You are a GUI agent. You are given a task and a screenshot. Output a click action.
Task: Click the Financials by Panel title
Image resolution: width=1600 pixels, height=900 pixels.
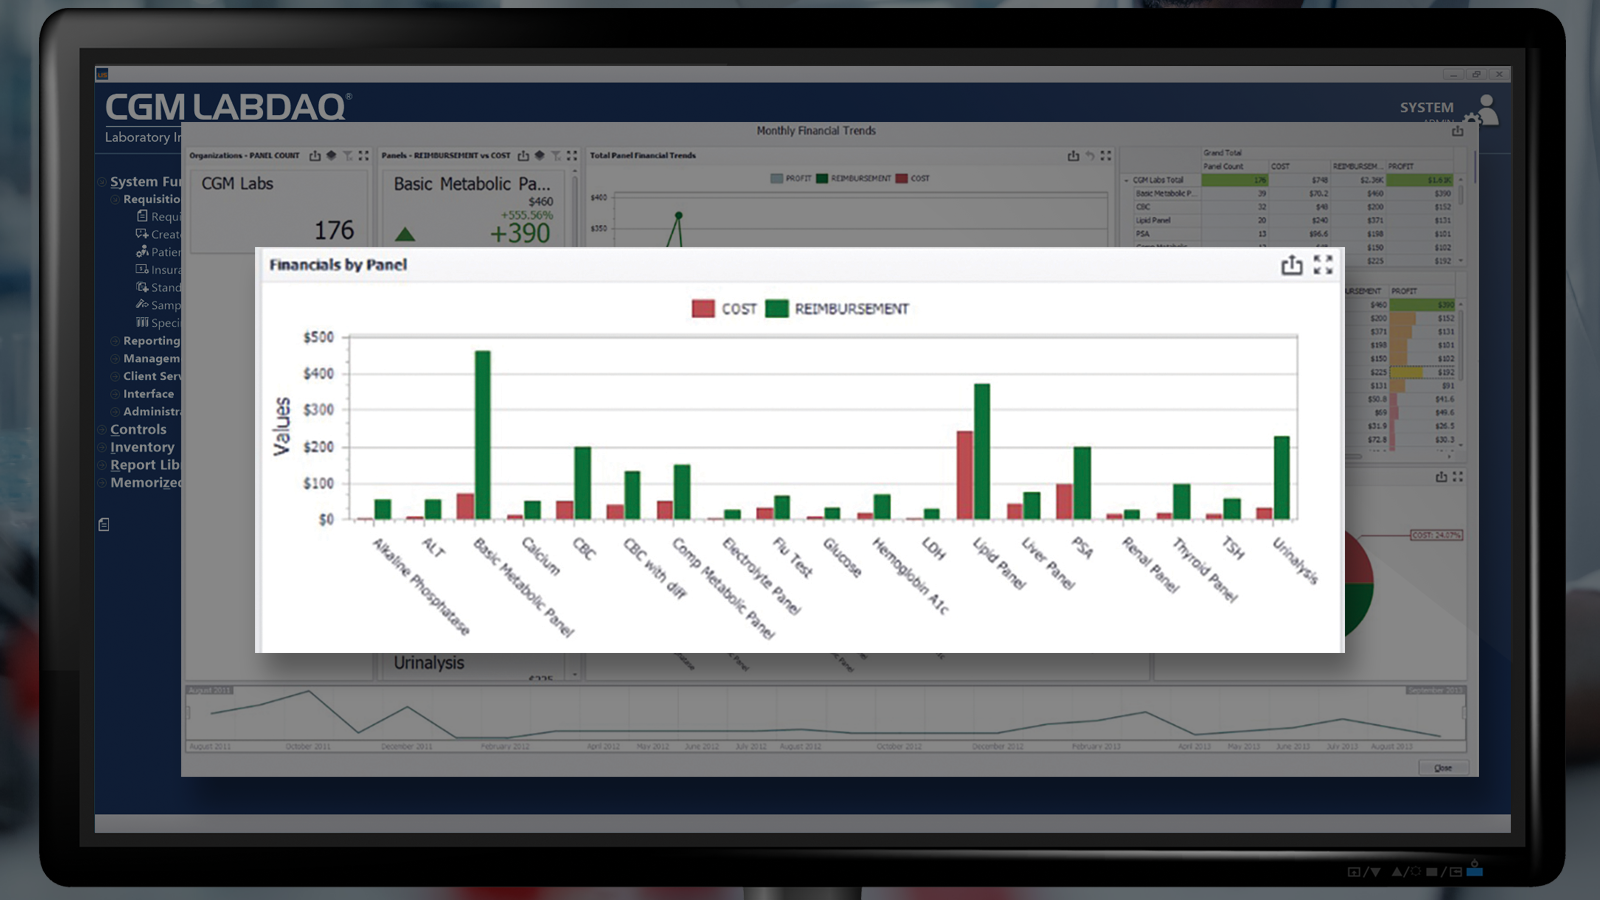pyautogui.click(x=338, y=265)
